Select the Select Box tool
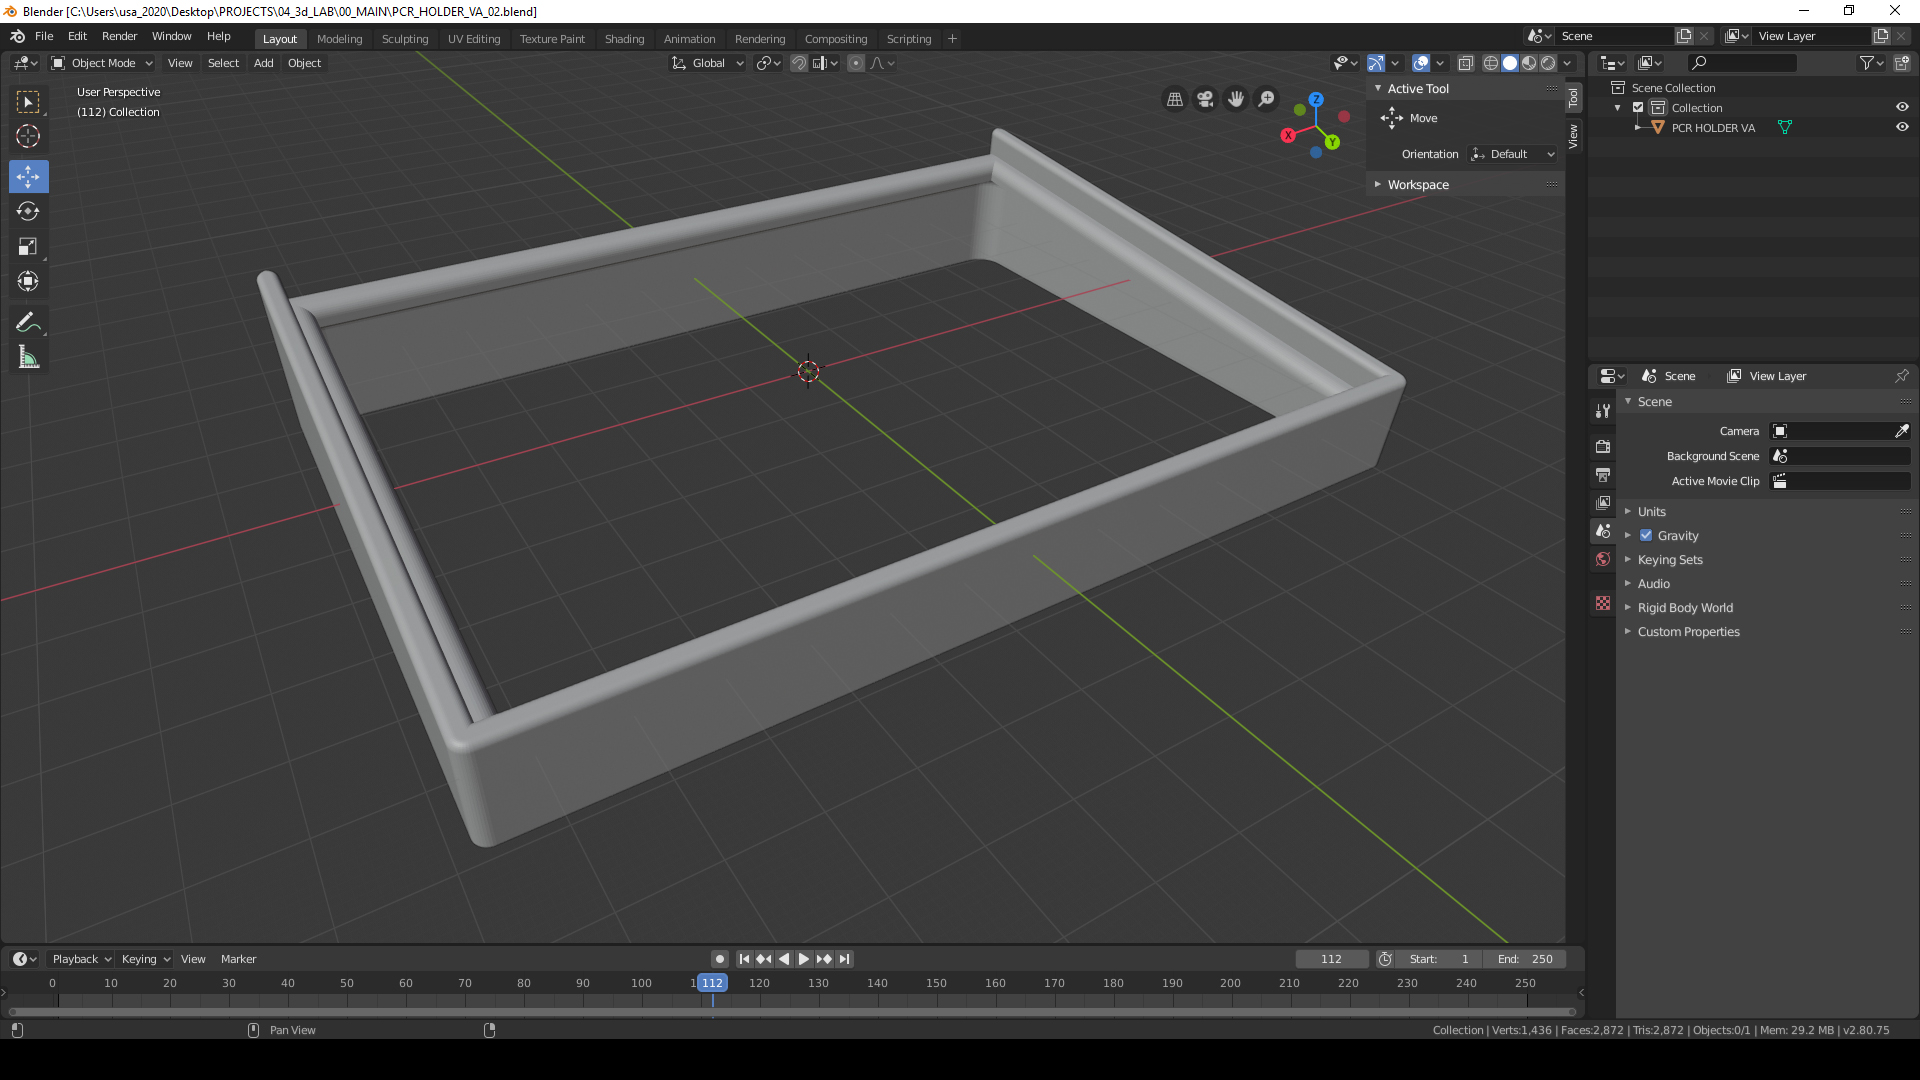 (28, 102)
